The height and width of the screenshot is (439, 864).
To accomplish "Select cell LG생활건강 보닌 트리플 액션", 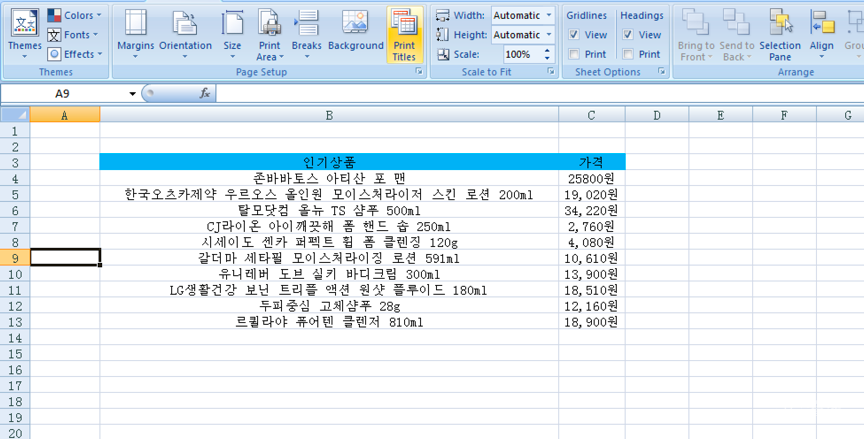I will (x=329, y=290).
